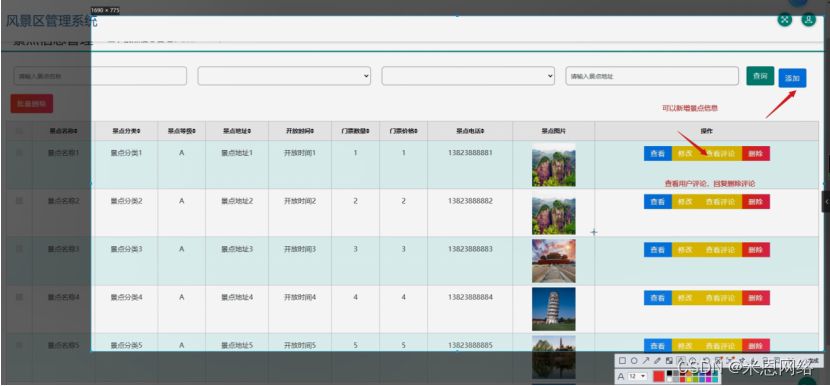Image resolution: width=830 pixels, height=386 pixels.
Task: Check the checkbox for 景点名称3 row
Action: click(19, 248)
